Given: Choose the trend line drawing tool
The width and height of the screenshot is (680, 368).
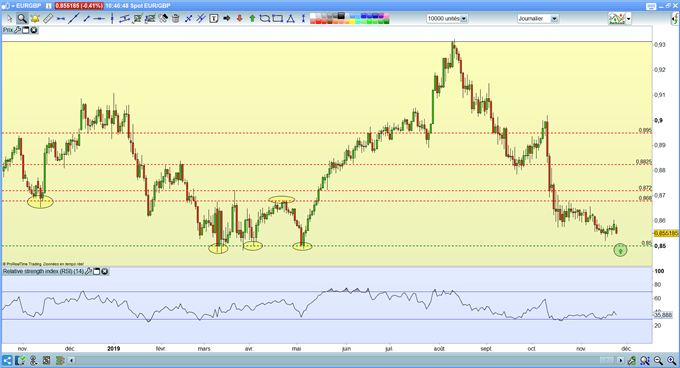Looking at the screenshot, I should coord(74,19).
